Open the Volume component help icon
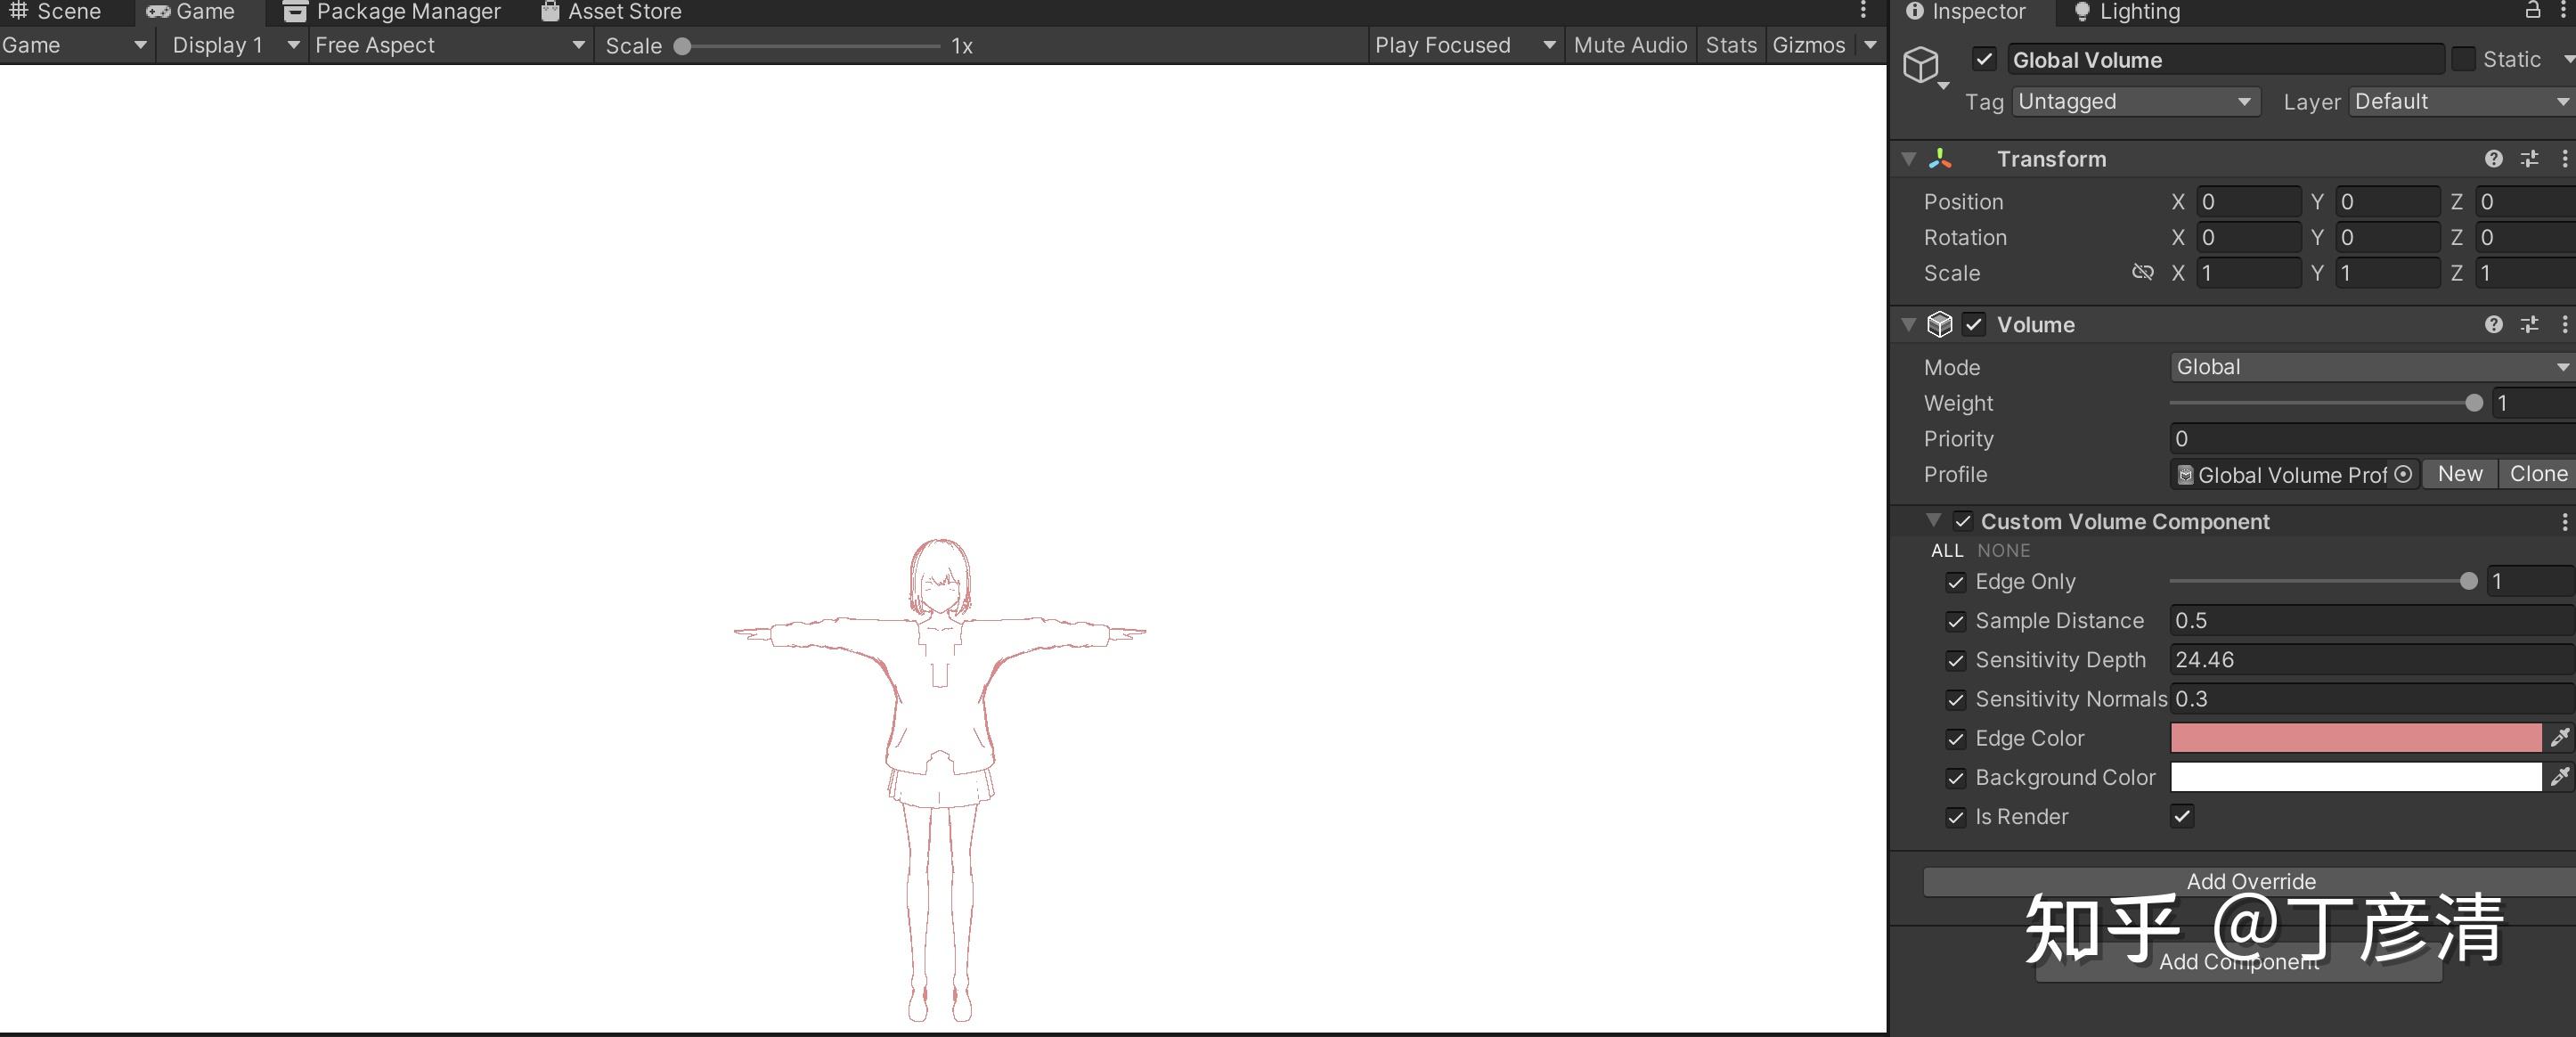 [x=2493, y=324]
